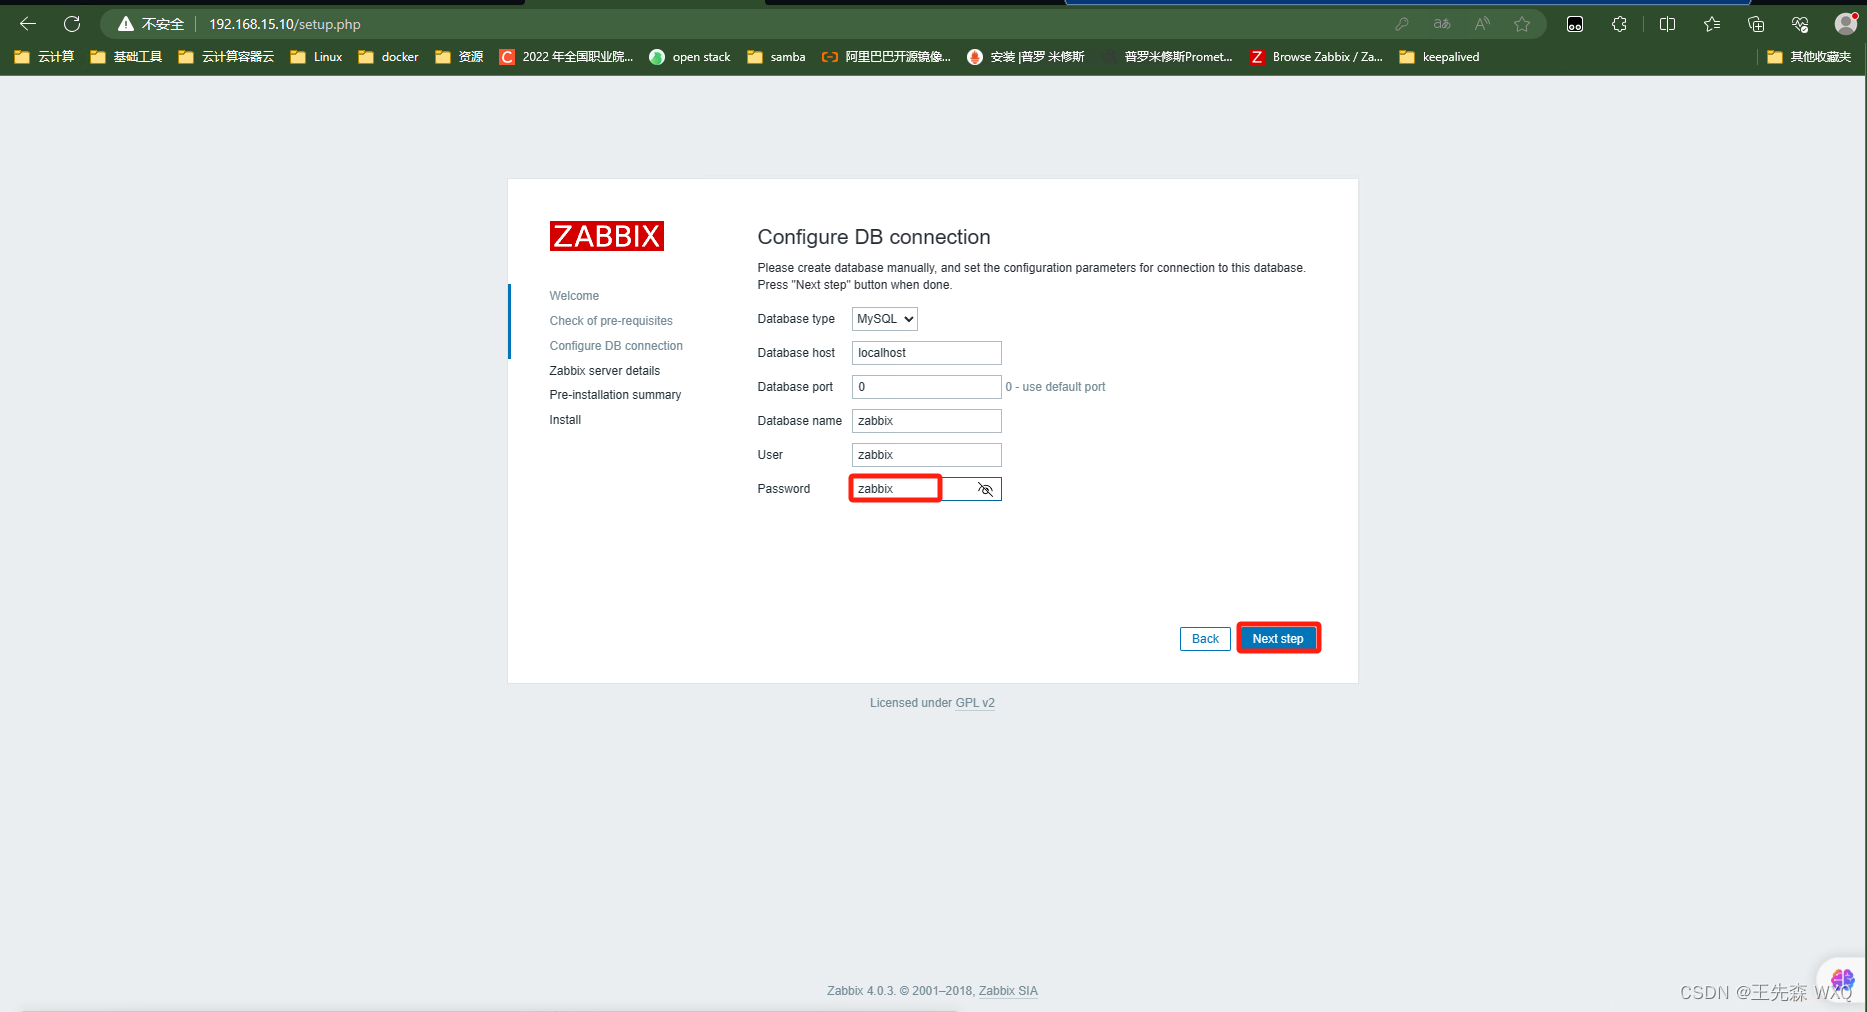Select Configure DB connection step
Screen dimensions: 1867x1012
click(x=616, y=346)
